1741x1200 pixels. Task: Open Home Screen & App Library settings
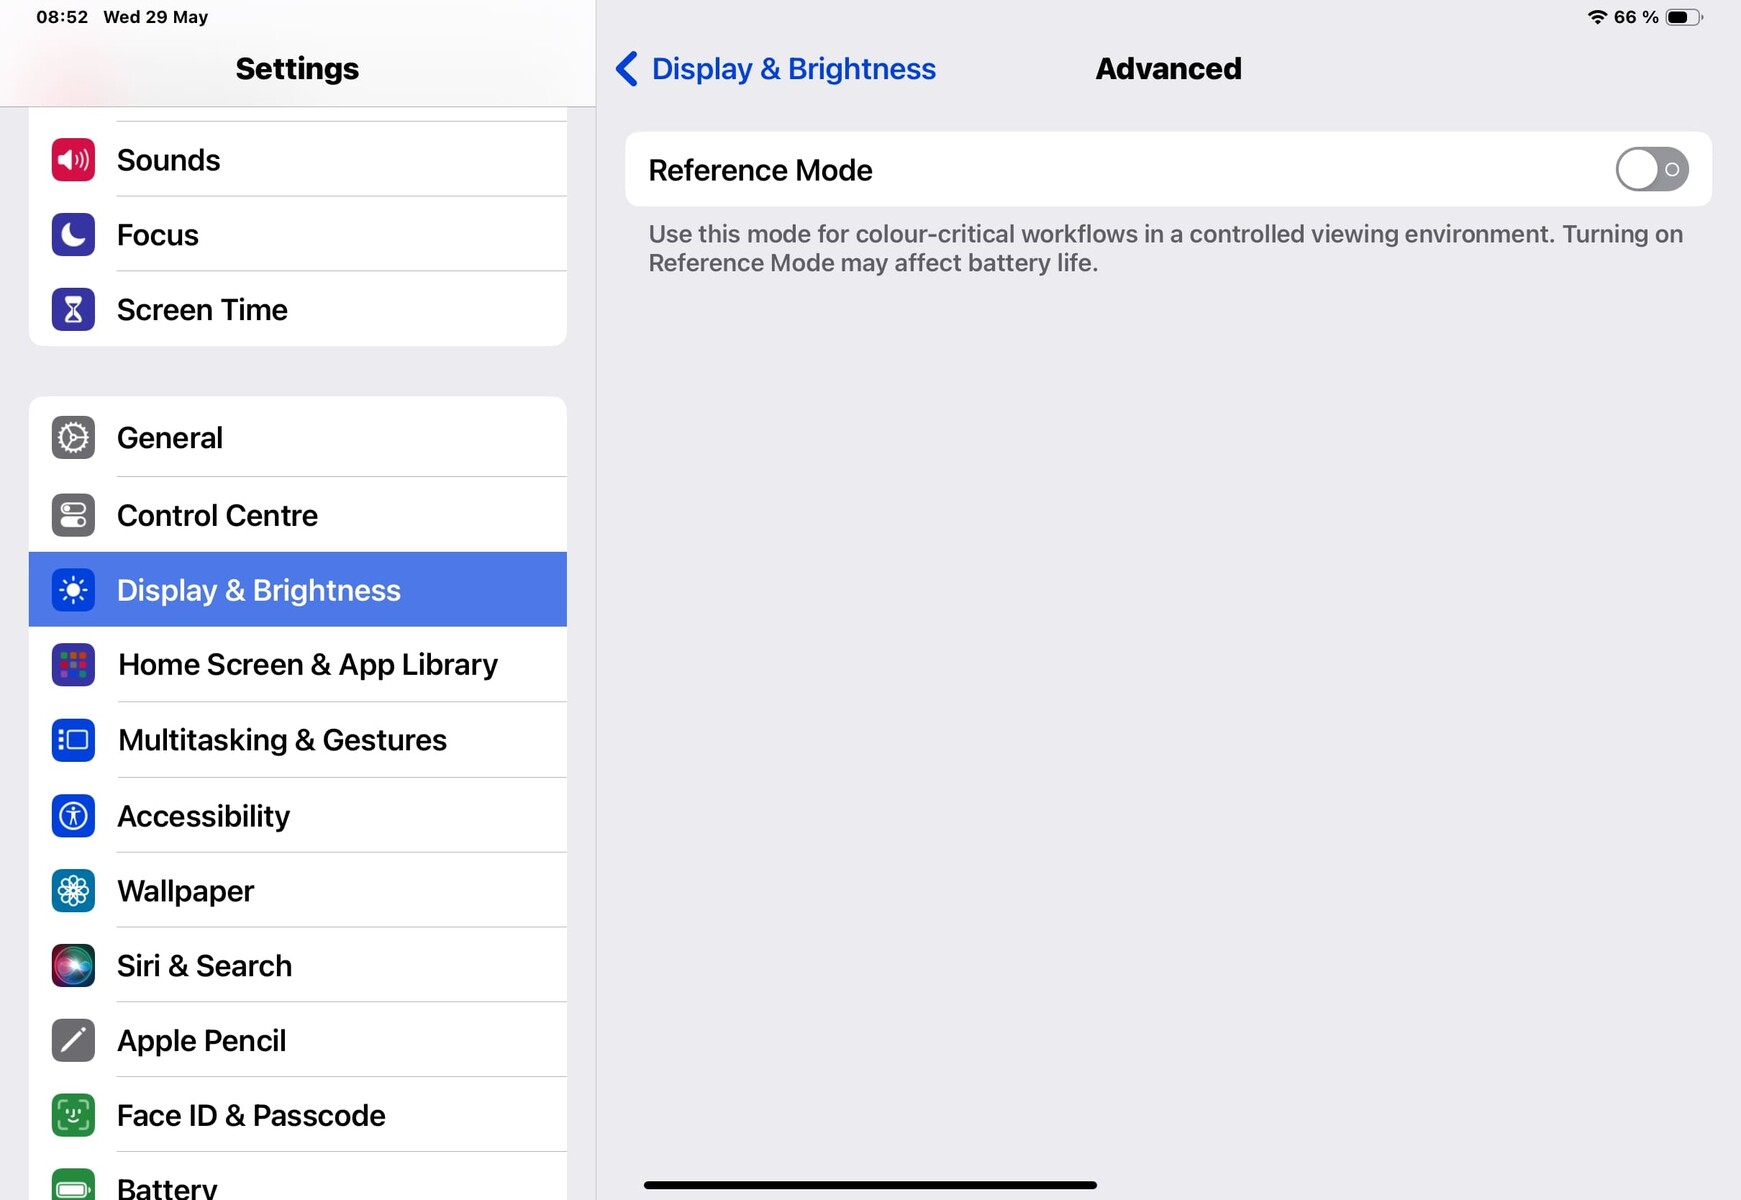click(298, 665)
